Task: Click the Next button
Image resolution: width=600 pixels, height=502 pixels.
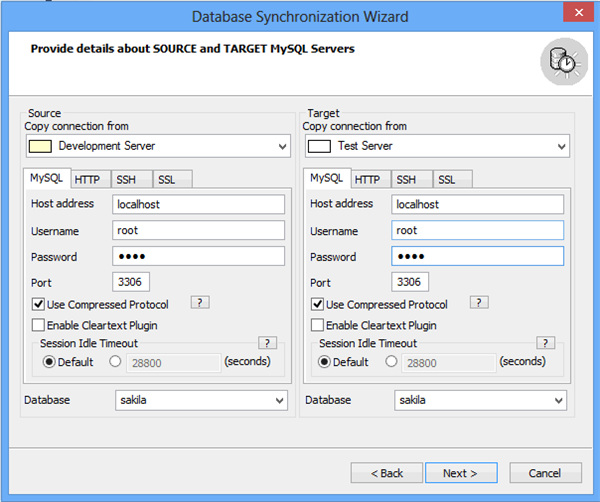Action: point(460,473)
